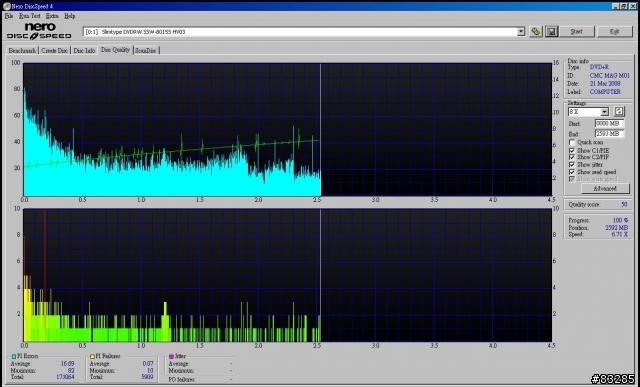Click the PI Failures yellow legend square
Image resolution: width=640 pixels, height=387 pixels.
coord(92,356)
